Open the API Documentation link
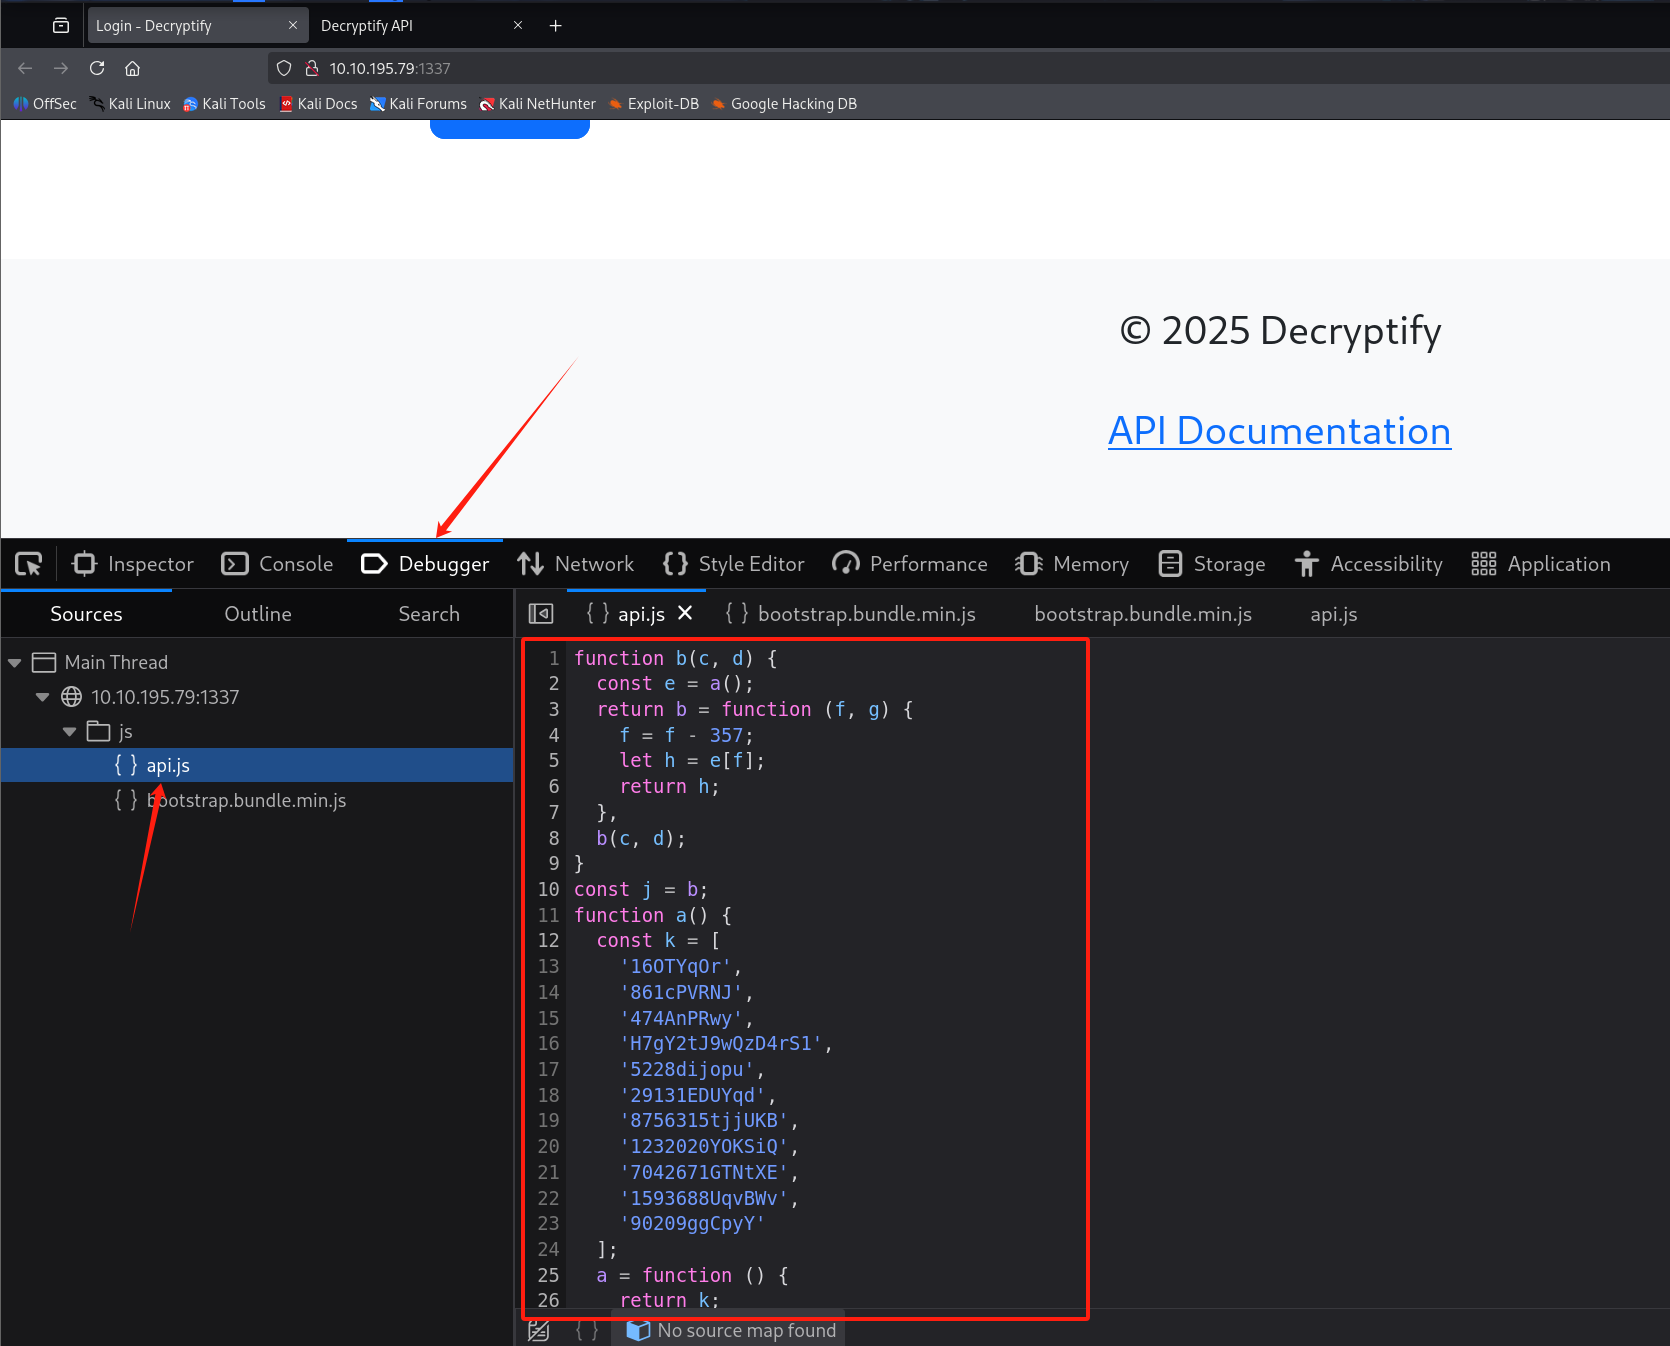Image resolution: width=1670 pixels, height=1346 pixels. (x=1279, y=431)
